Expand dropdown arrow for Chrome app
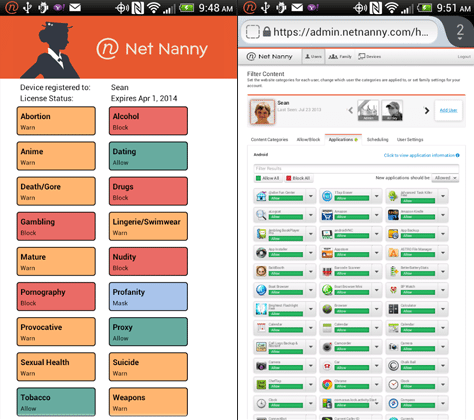Image resolution: width=474 pixels, height=420 pixels. pos(377,384)
